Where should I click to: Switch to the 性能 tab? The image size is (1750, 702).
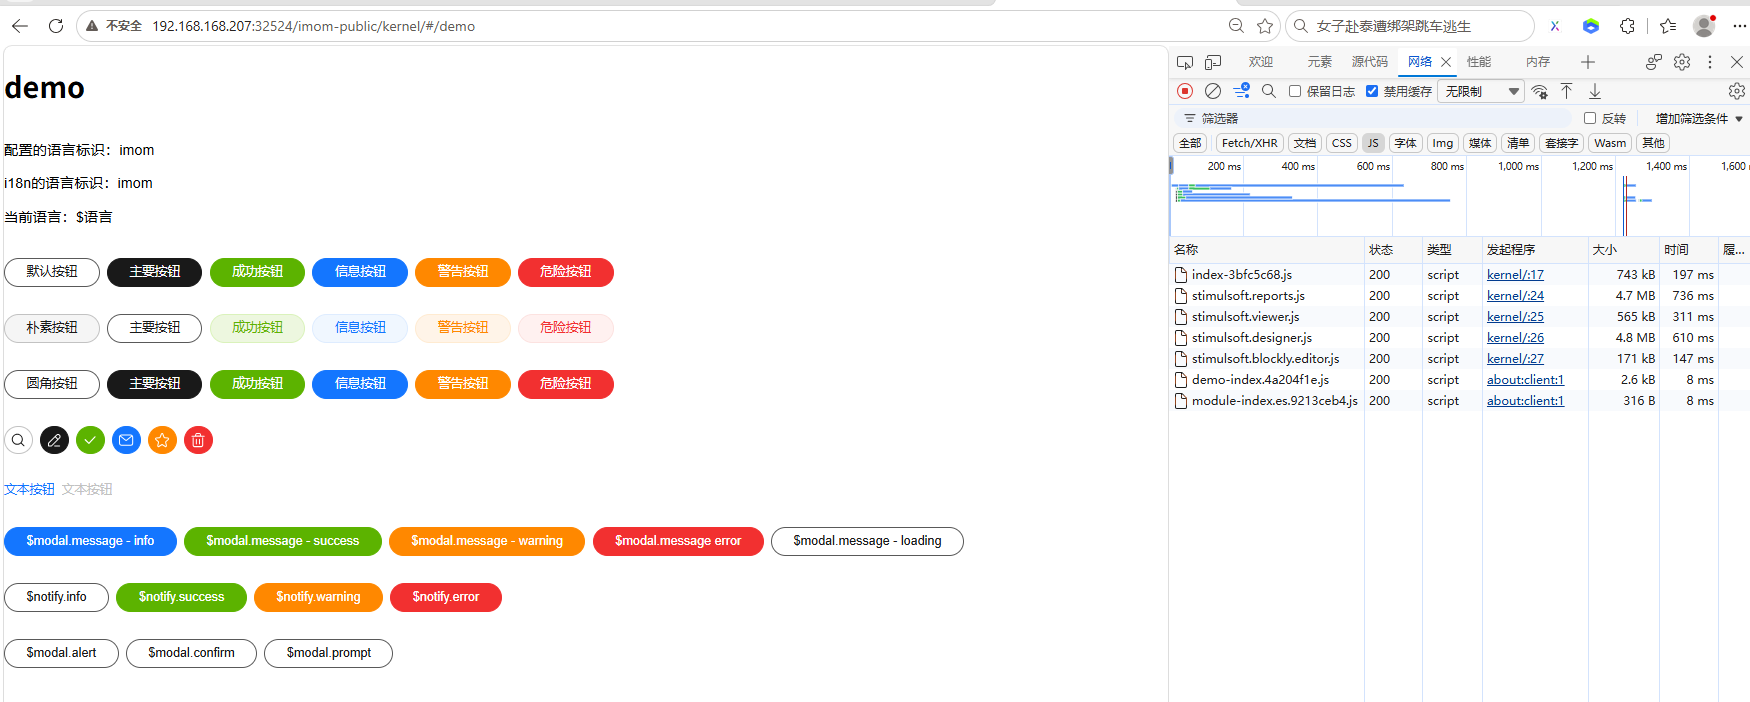tap(1479, 62)
